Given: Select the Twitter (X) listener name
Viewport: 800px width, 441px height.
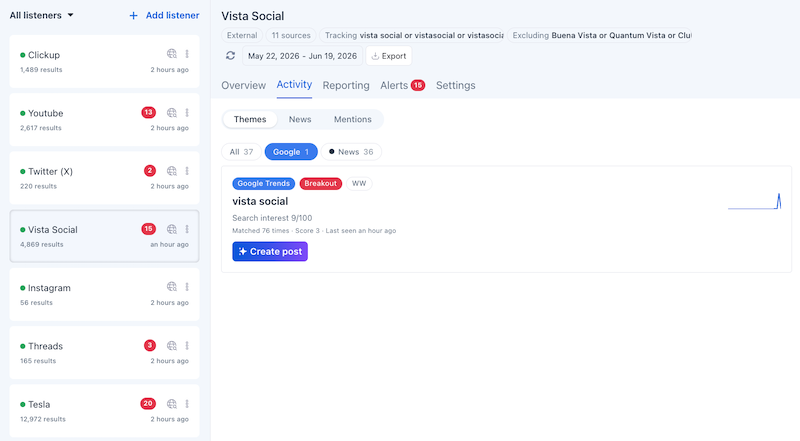Looking at the screenshot, I should pyautogui.click(x=51, y=172).
